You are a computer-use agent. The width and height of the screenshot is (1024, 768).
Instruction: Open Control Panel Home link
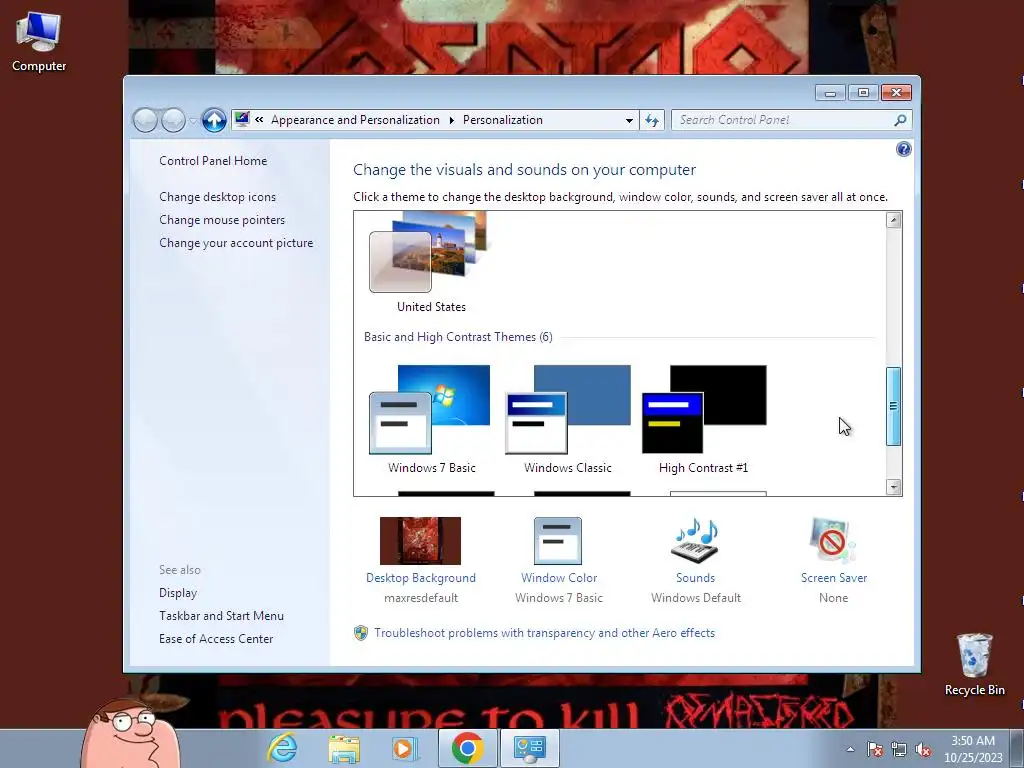(213, 161)
